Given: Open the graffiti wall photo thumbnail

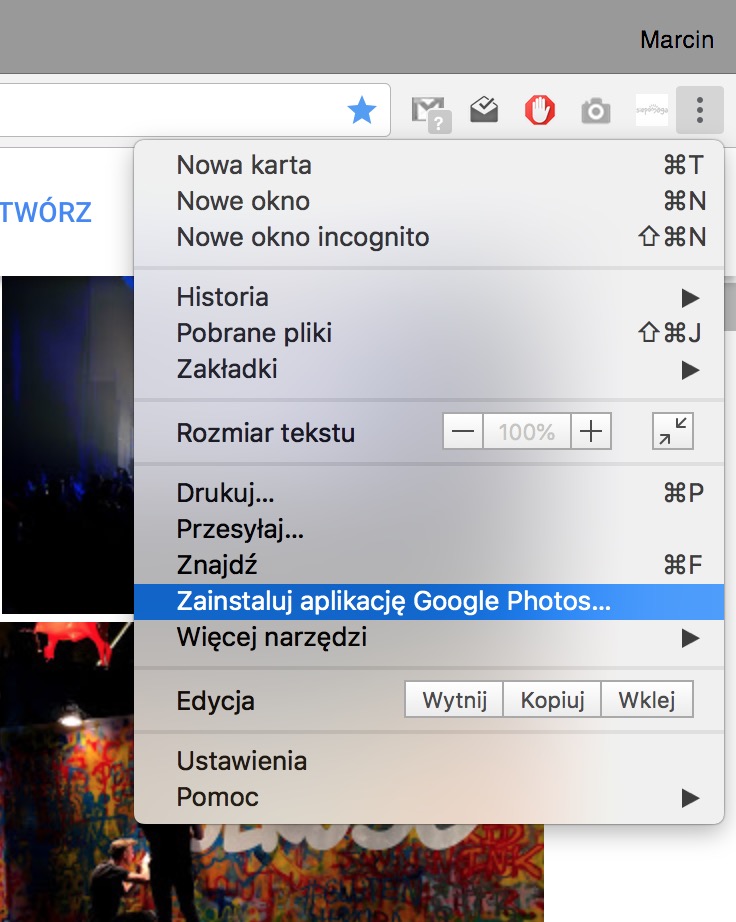Looking at the screenshot, I should (272, 873).
